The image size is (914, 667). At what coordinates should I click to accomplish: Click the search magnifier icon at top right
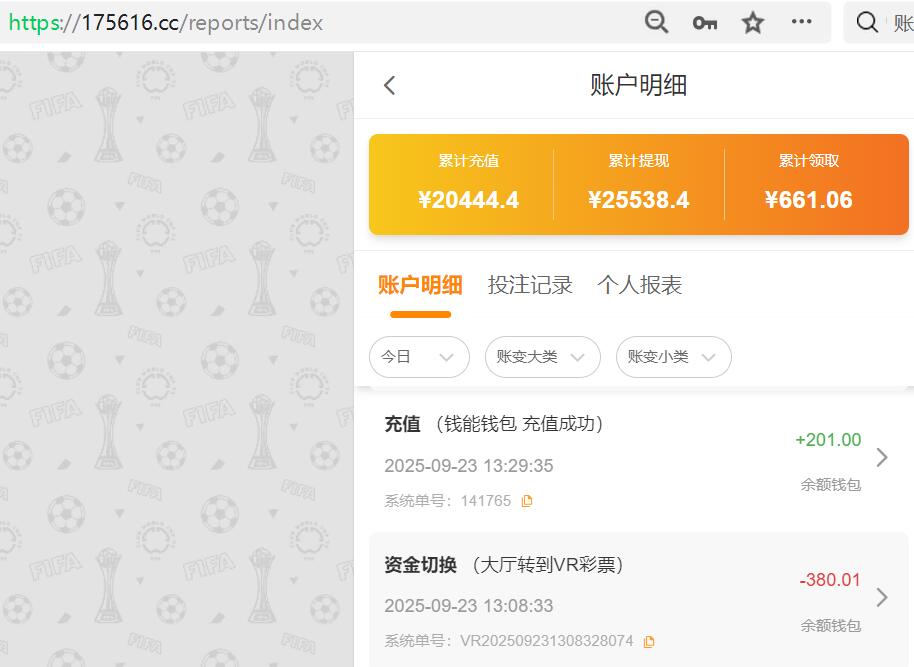866,22
